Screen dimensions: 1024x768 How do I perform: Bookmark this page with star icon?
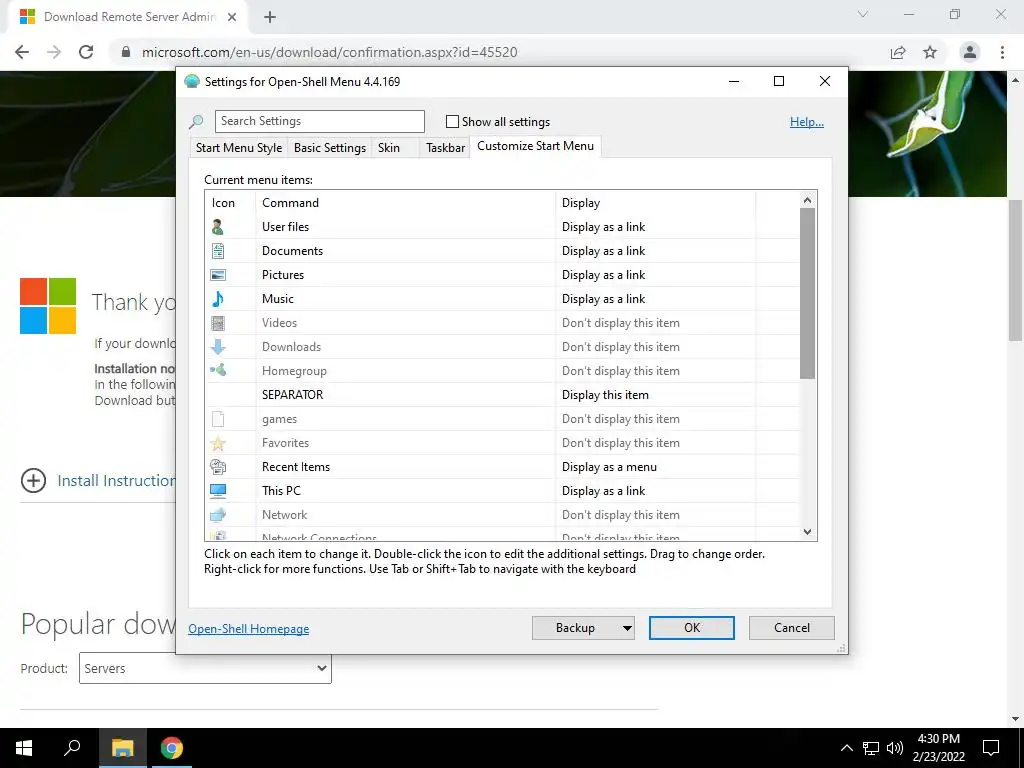[930, 52]
